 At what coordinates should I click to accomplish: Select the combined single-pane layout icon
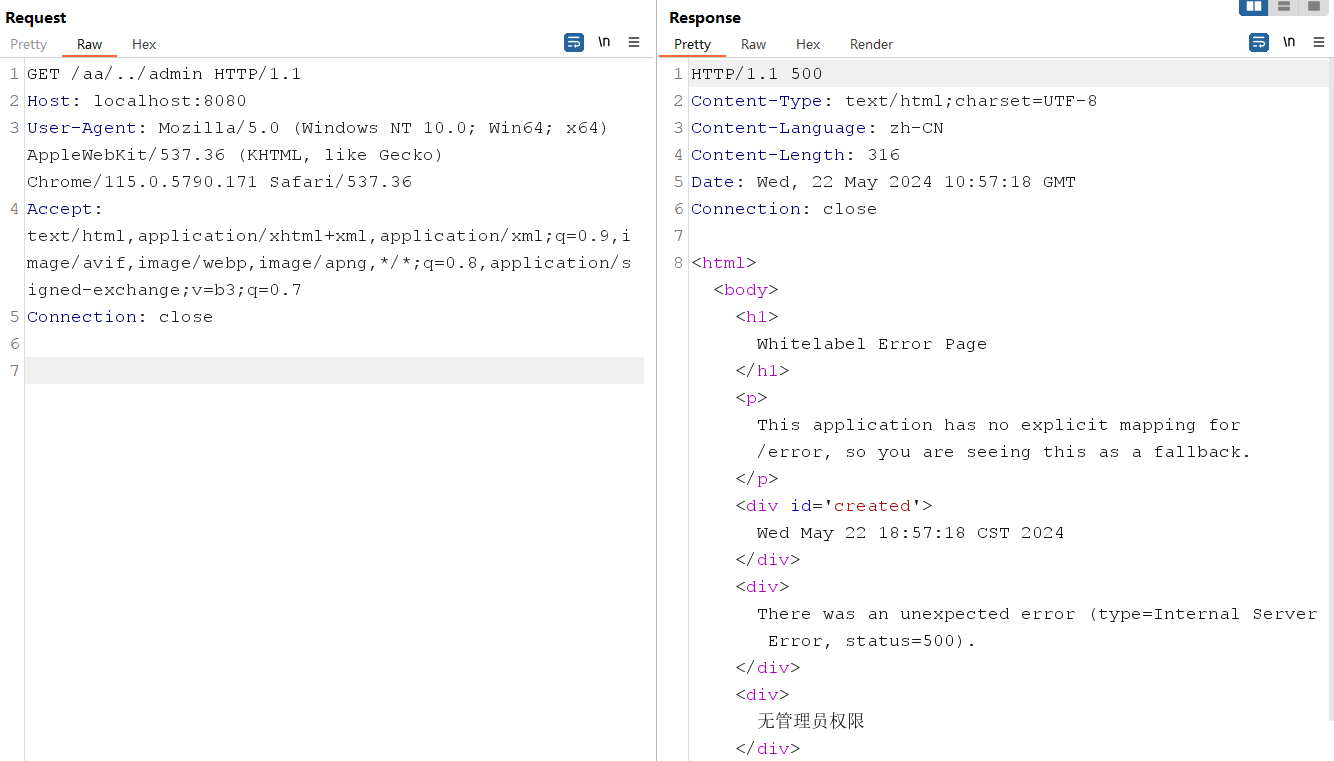click(x=1314, y=7)
